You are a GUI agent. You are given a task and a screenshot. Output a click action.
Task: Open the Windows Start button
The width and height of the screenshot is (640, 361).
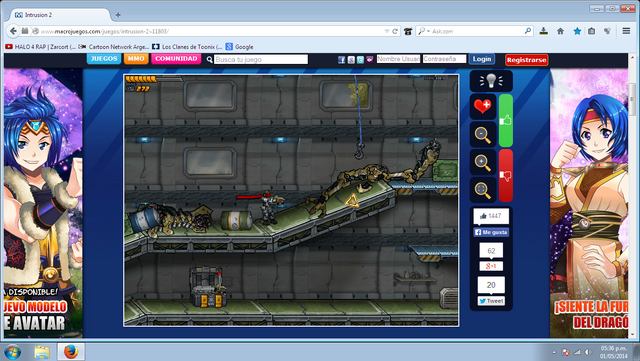pos(13,352)
